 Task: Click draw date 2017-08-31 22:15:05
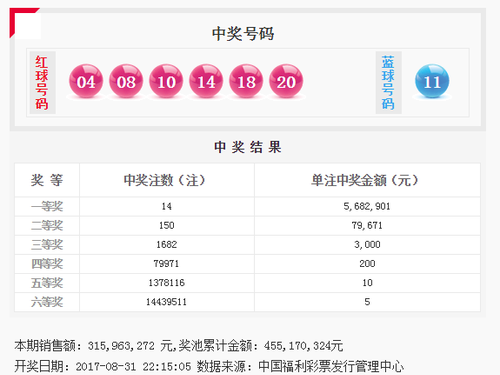point(133,367)
